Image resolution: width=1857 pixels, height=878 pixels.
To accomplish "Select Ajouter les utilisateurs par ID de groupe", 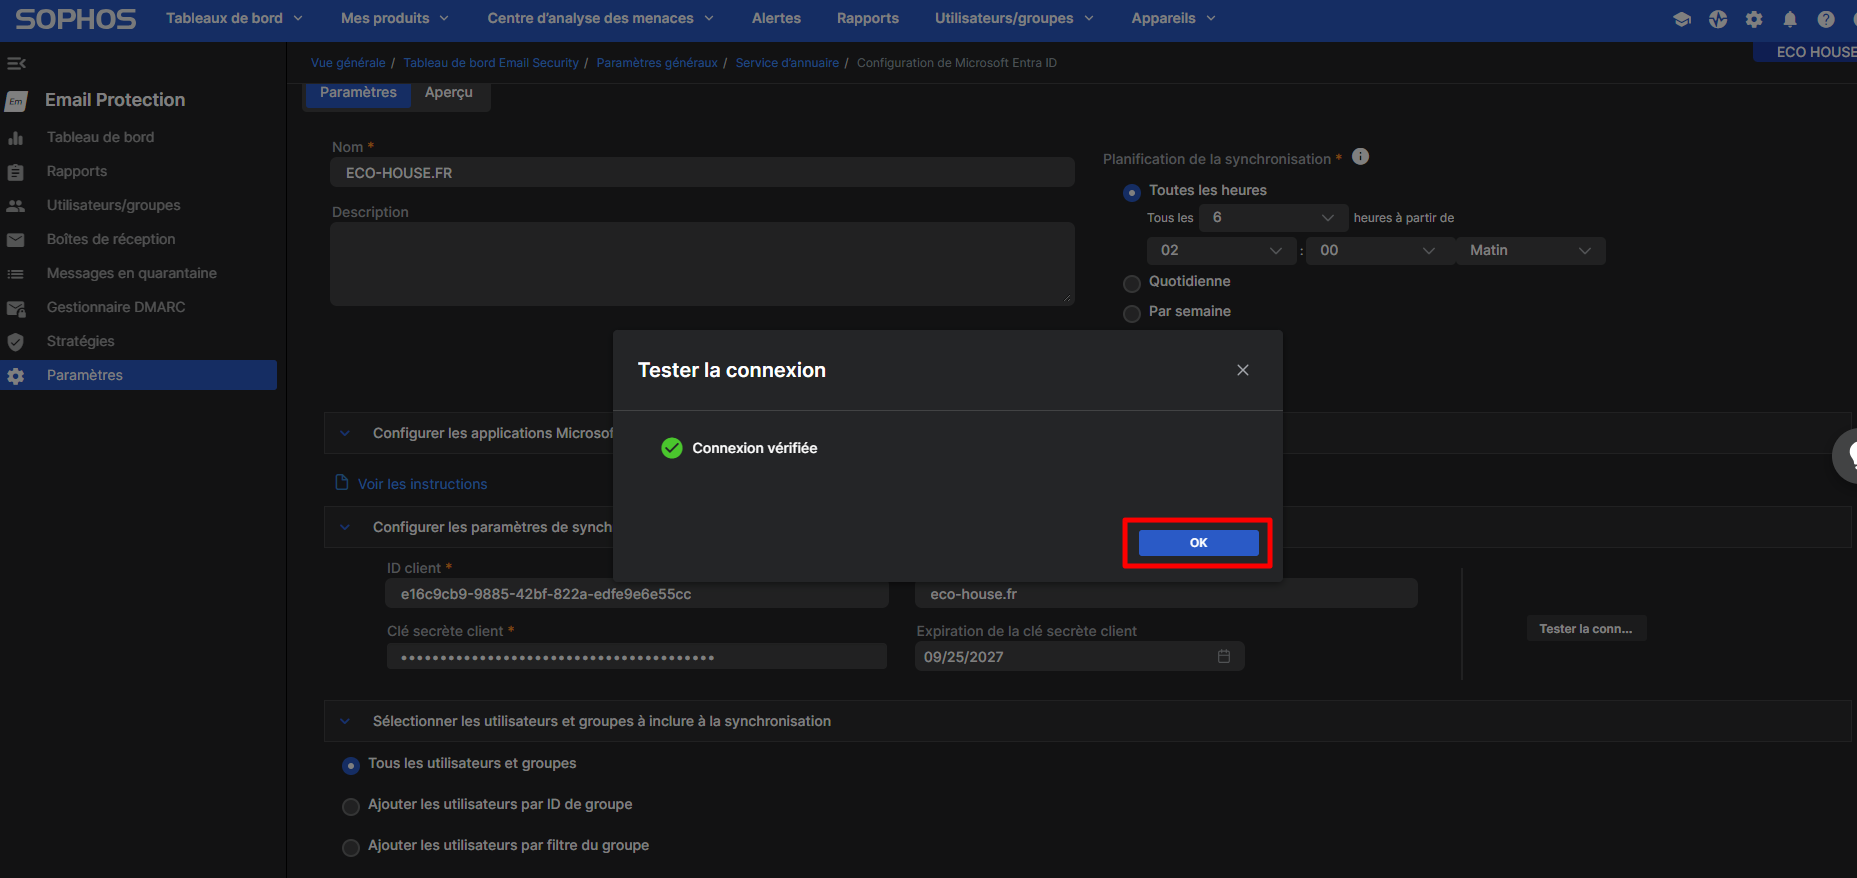I will pyautogui.click(x=351, y=806).
